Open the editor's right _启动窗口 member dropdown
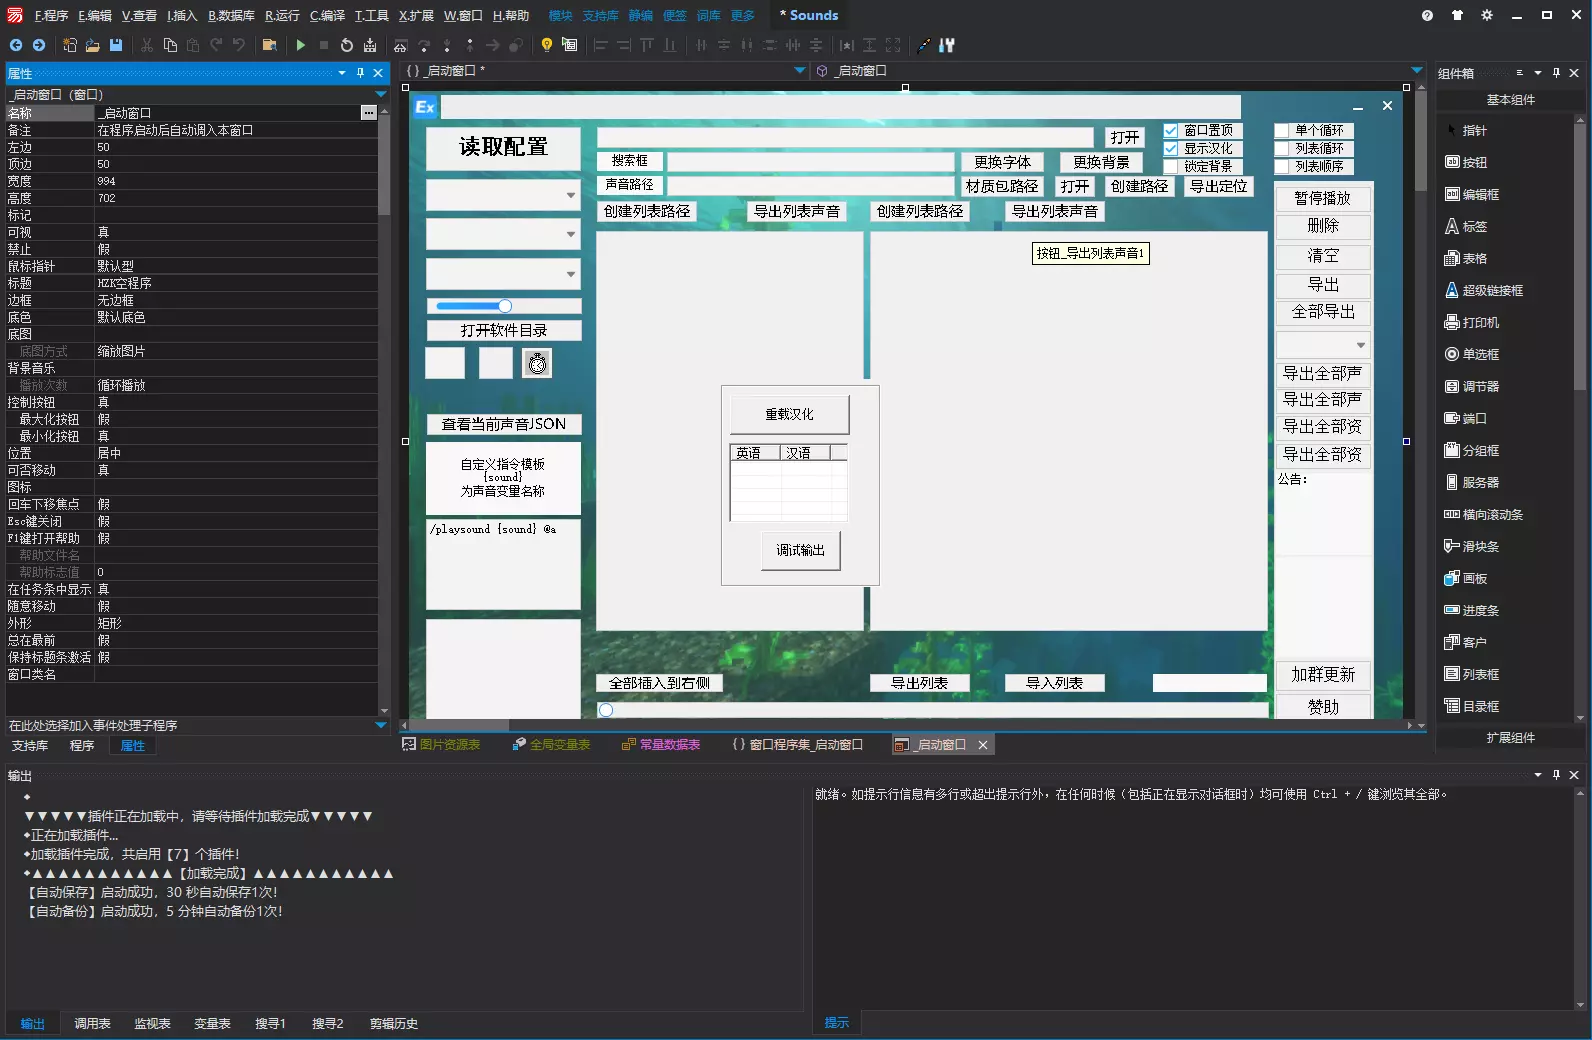 (1417, 71)
